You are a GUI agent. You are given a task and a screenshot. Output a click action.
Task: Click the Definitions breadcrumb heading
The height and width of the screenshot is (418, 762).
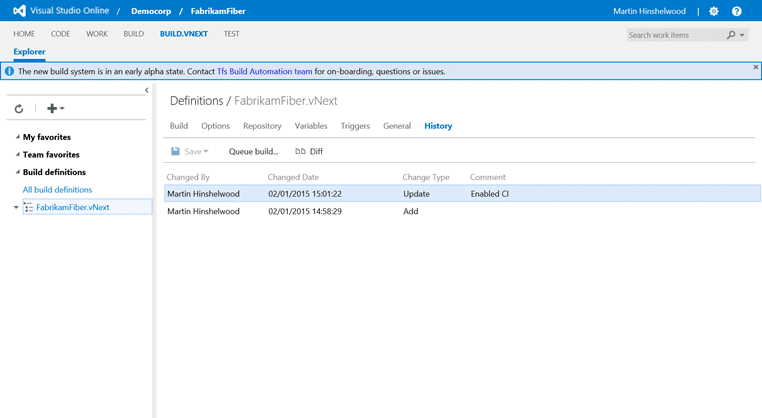196,101
